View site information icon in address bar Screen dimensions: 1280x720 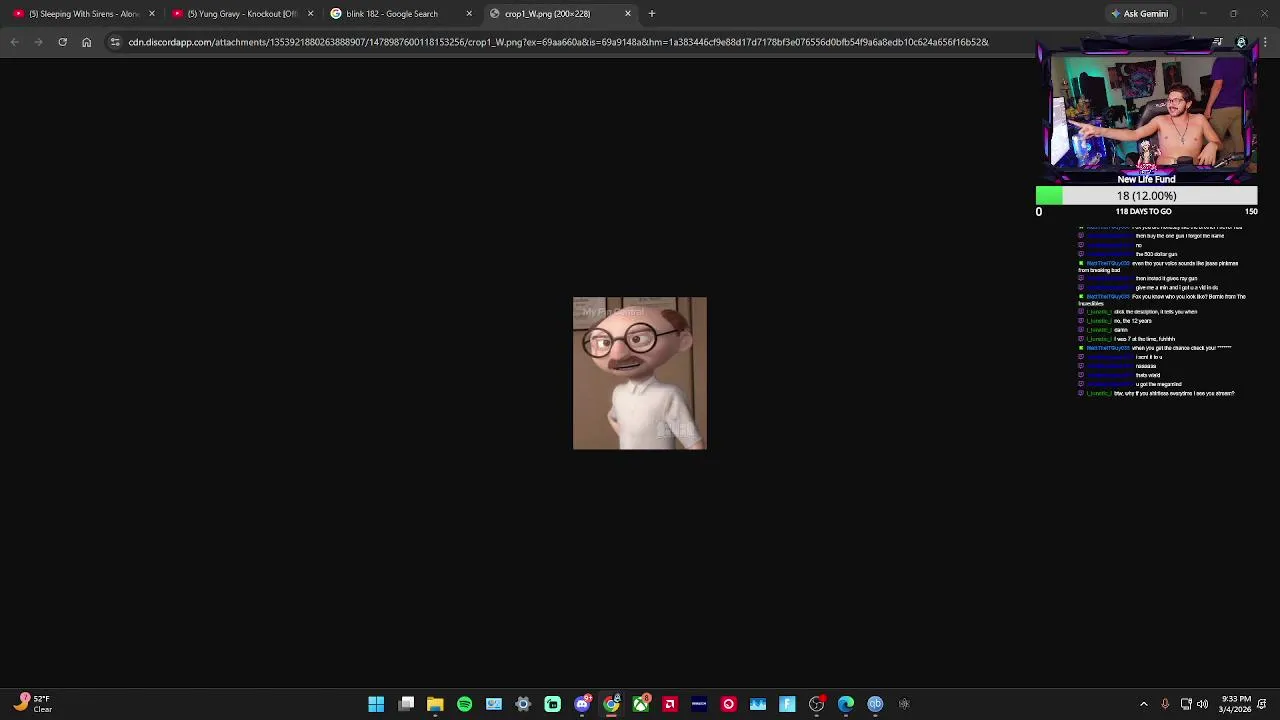pos(115,42)
